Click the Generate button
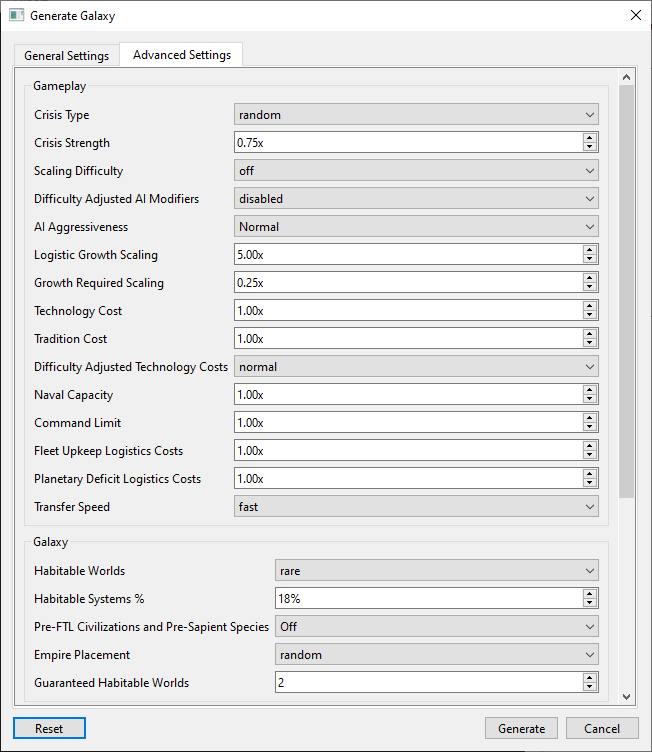The height and width of the screenshot is (752, 652). (x=521, y=728)
